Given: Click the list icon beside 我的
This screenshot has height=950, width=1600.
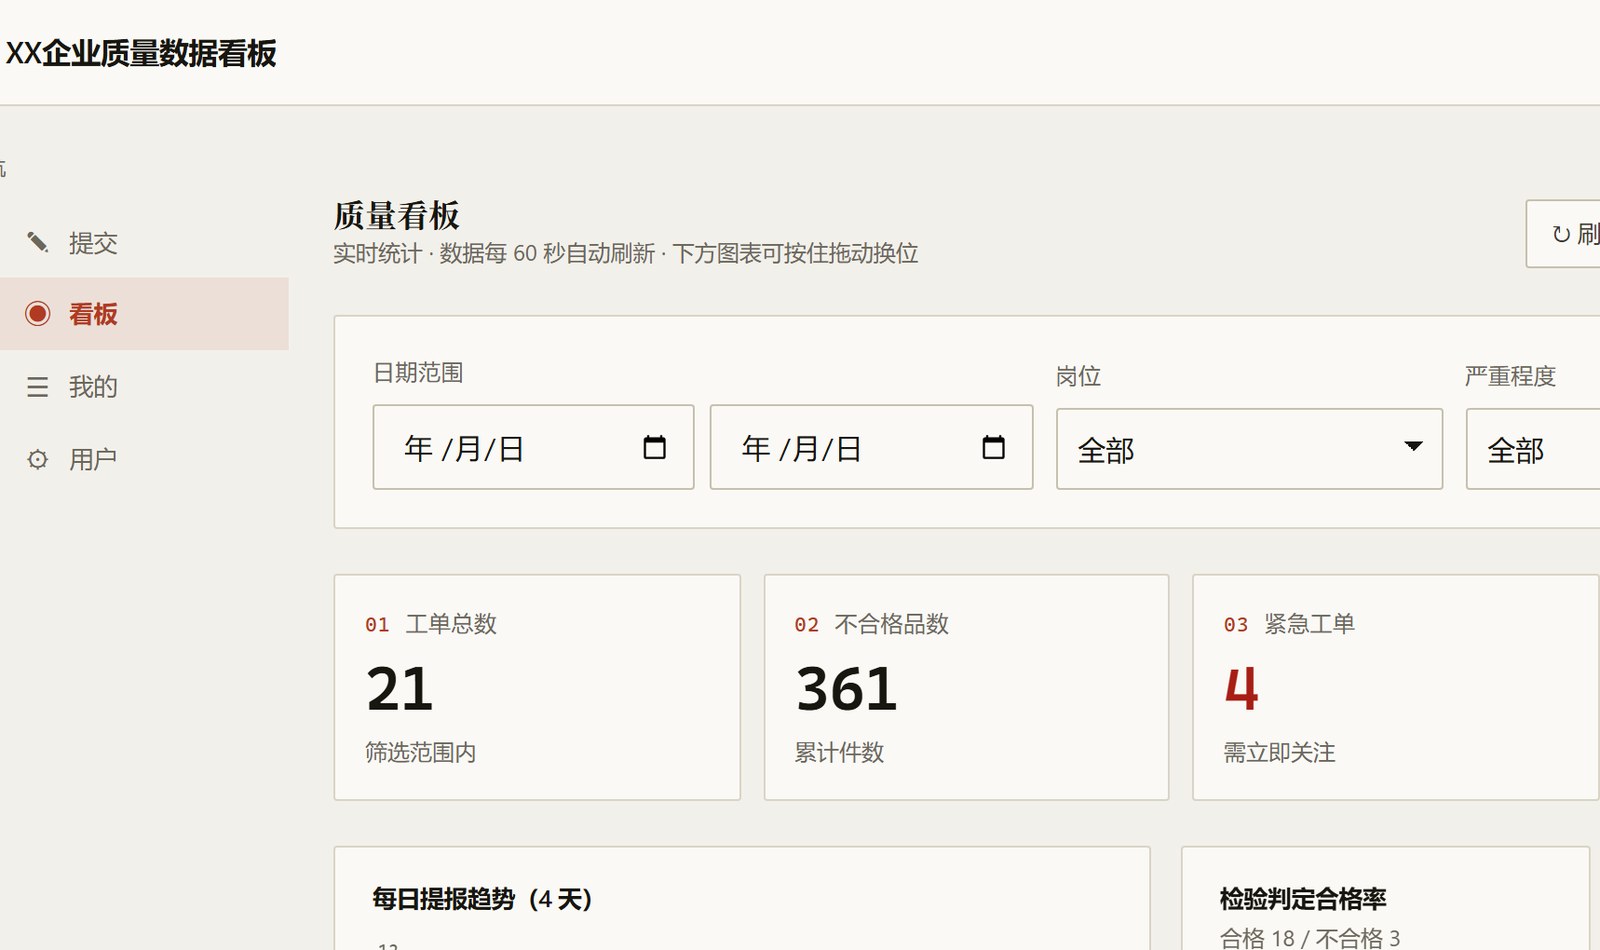Looking at the screenshot, I should click(38, 387).
